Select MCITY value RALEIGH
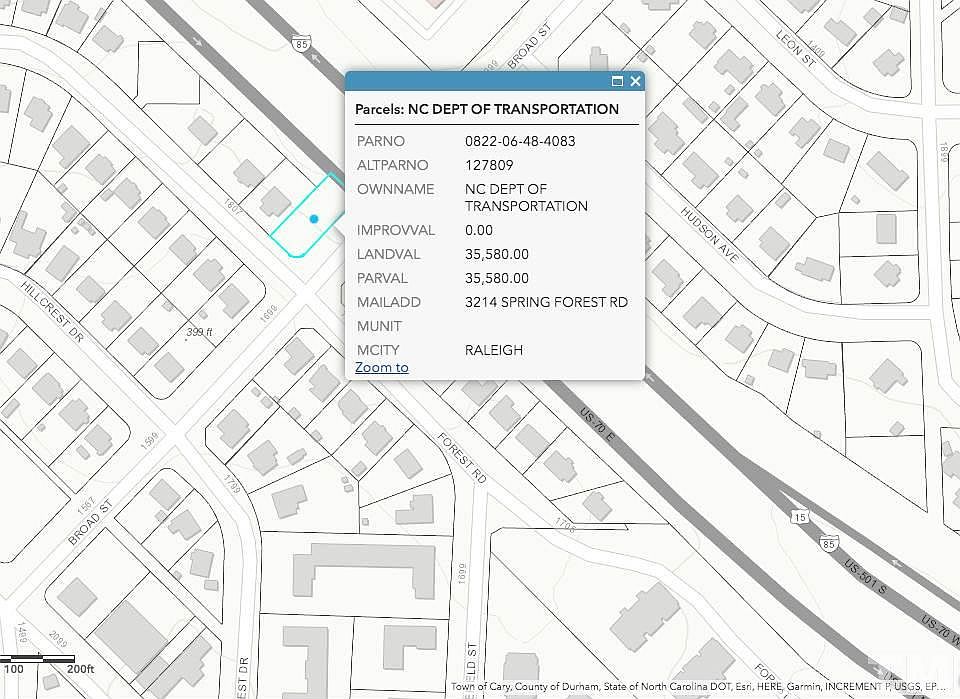Screen dimensions: 960x699 point(493,350)
